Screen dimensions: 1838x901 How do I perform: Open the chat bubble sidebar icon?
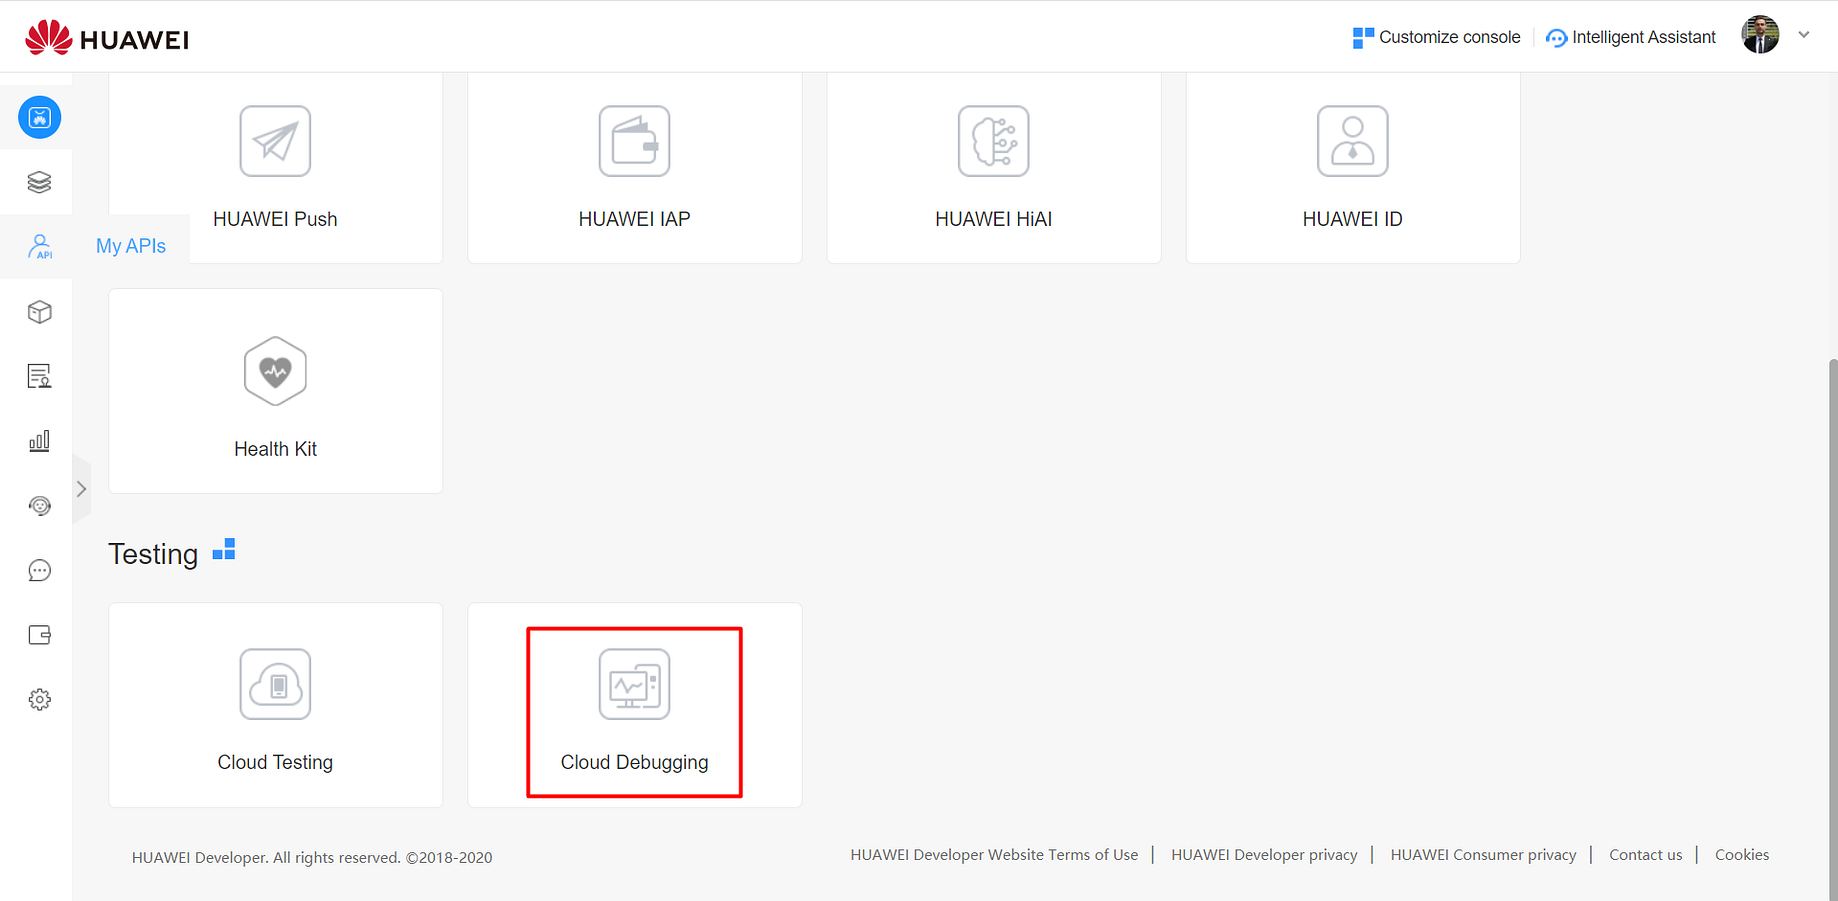point(39,570)
